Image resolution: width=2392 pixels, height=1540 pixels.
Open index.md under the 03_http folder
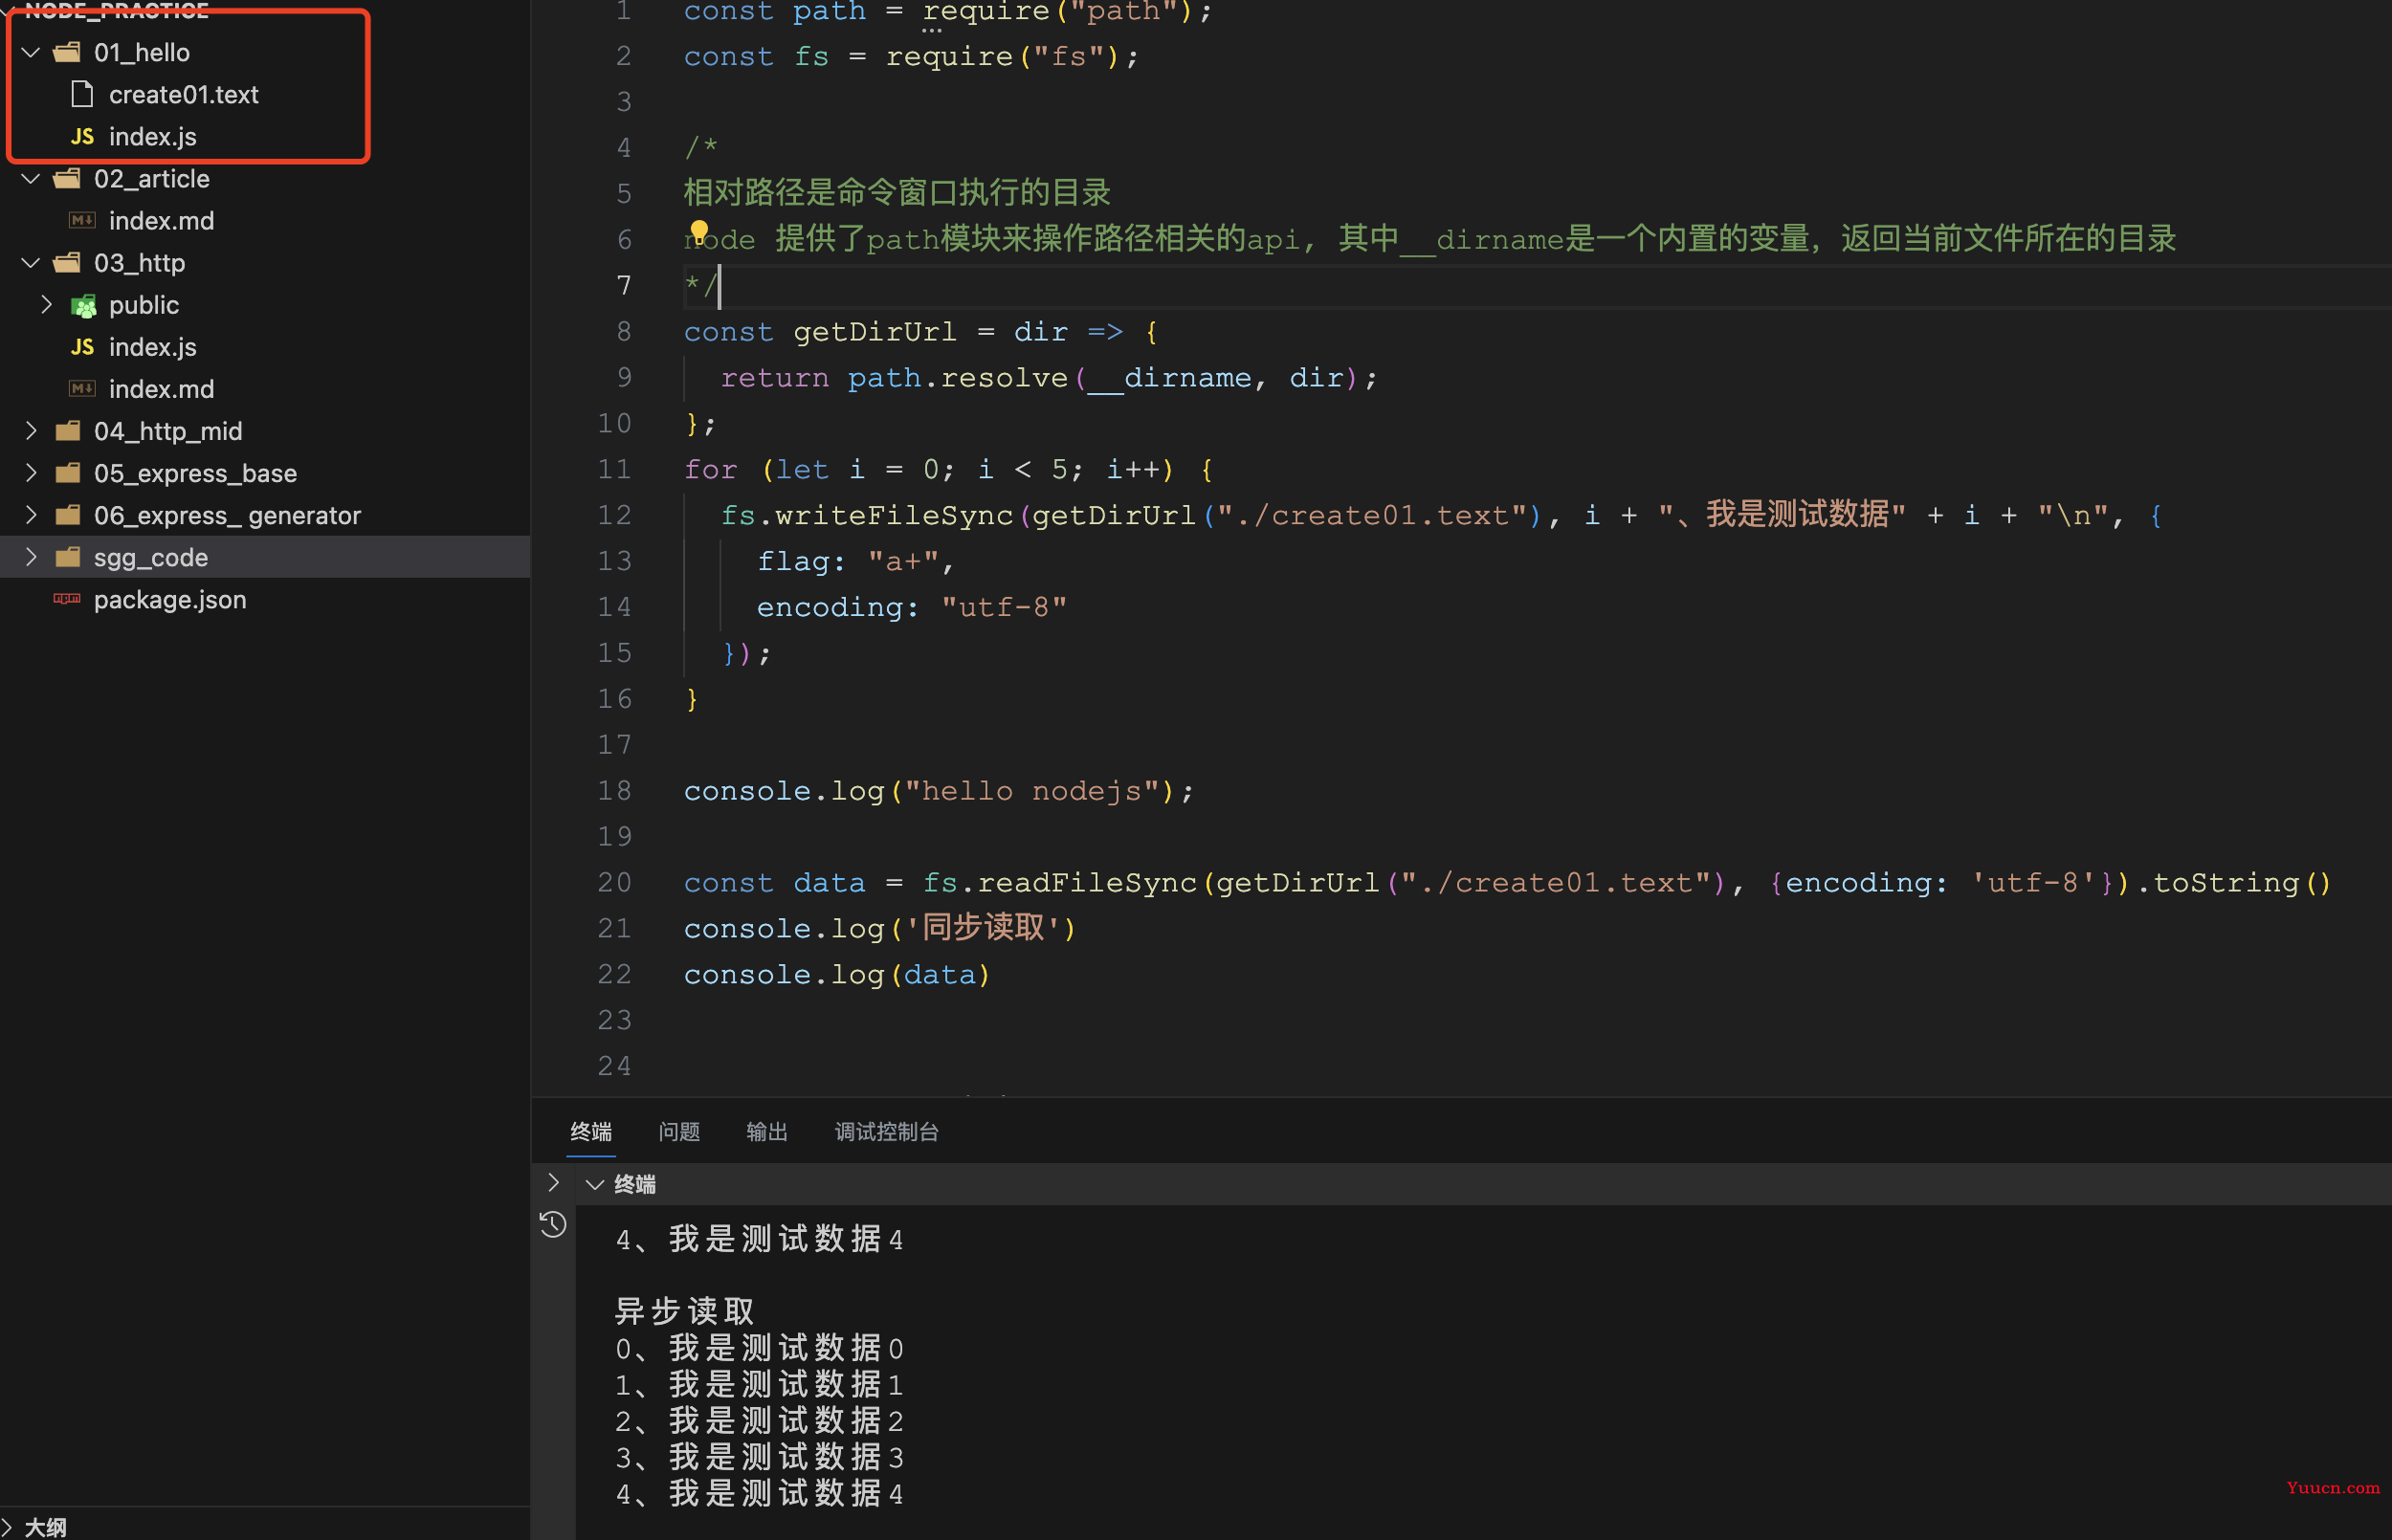161,389
